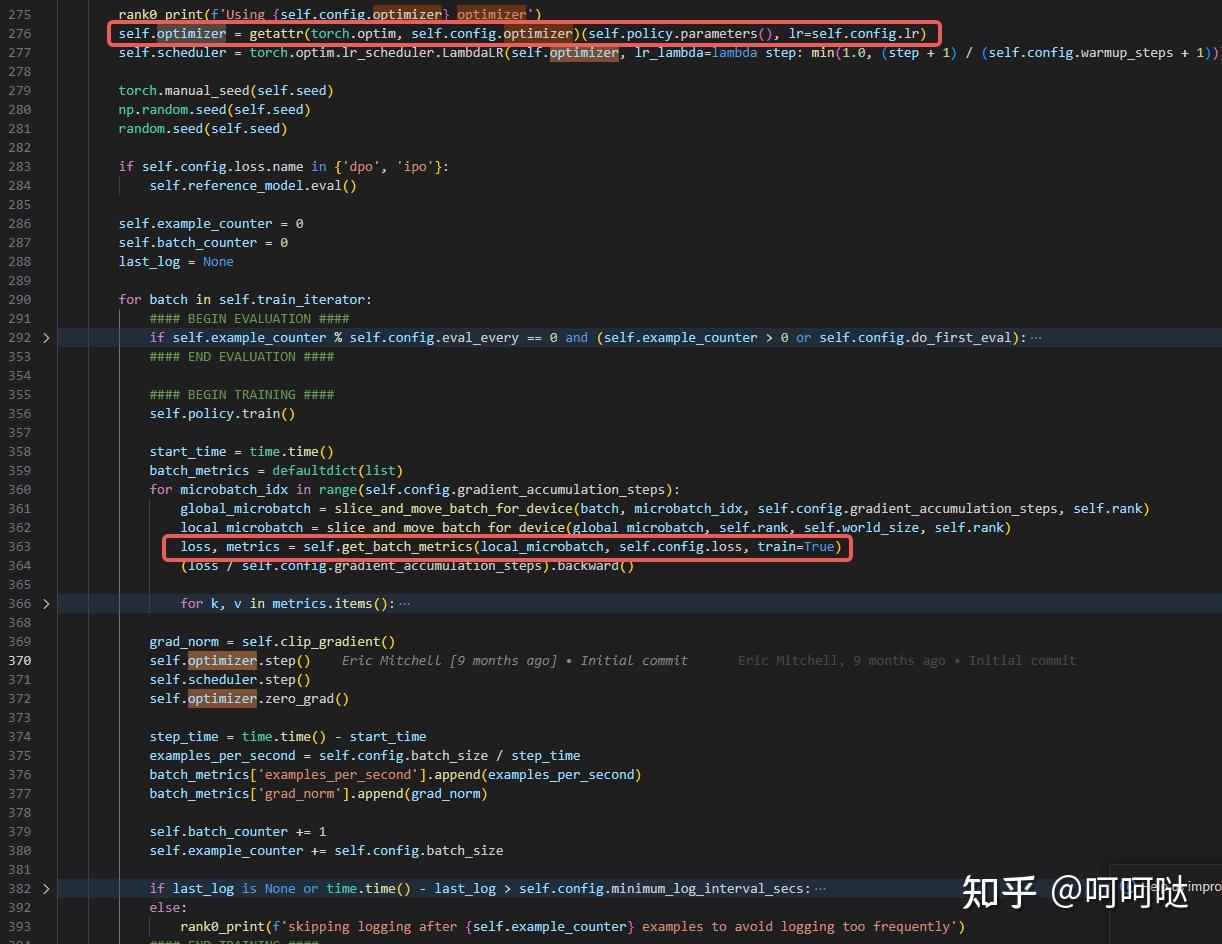
Task: Expand the collapsed for loop at line 366
Action: 45,603
